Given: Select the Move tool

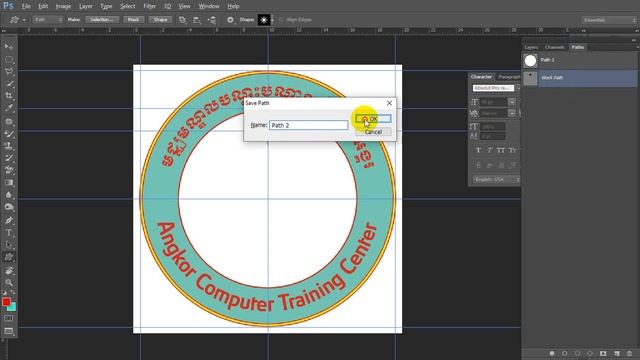Looking at the screenshot, I should [9, 47].
